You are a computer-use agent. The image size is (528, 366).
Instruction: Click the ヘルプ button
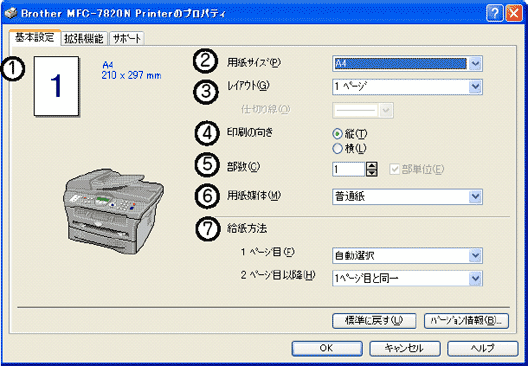[483, 348]
